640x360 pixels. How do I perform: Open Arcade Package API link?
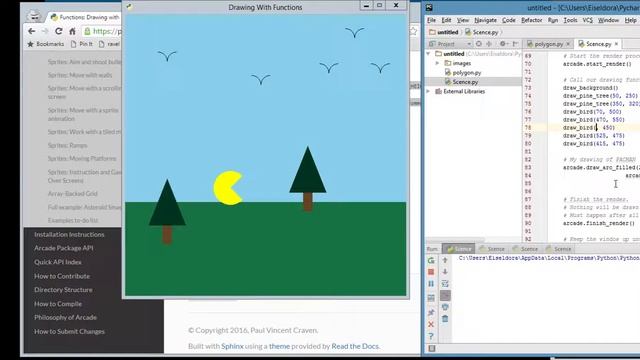(x=64, y=248)
